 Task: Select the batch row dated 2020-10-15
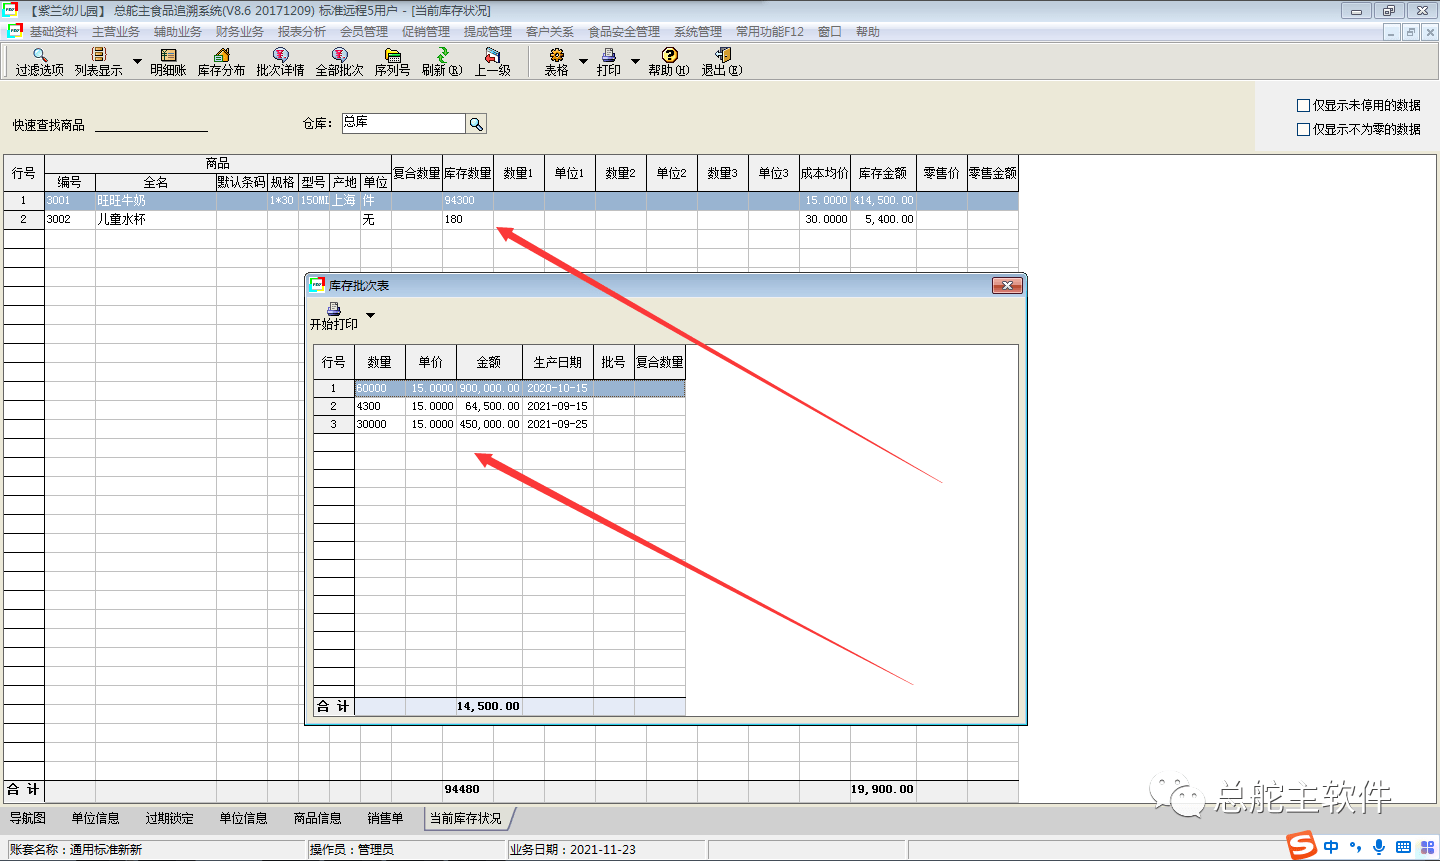[x=500, y=388]
